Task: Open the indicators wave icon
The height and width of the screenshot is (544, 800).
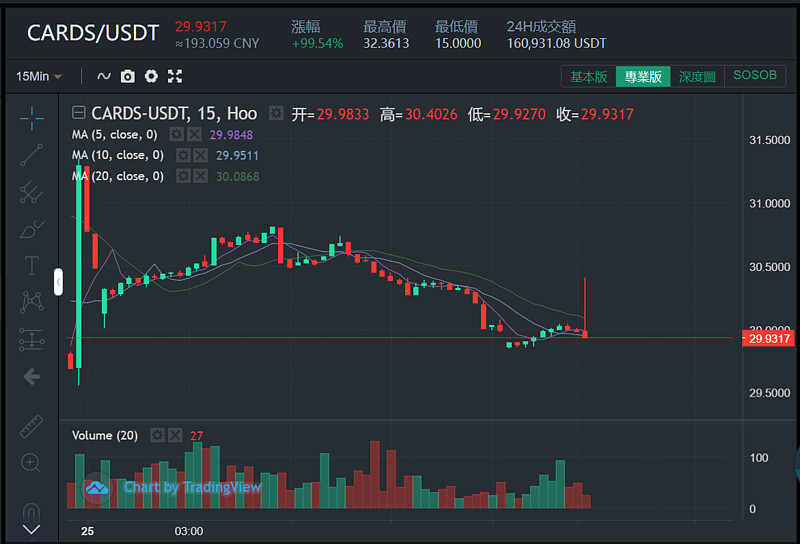Action: point(104,76)
